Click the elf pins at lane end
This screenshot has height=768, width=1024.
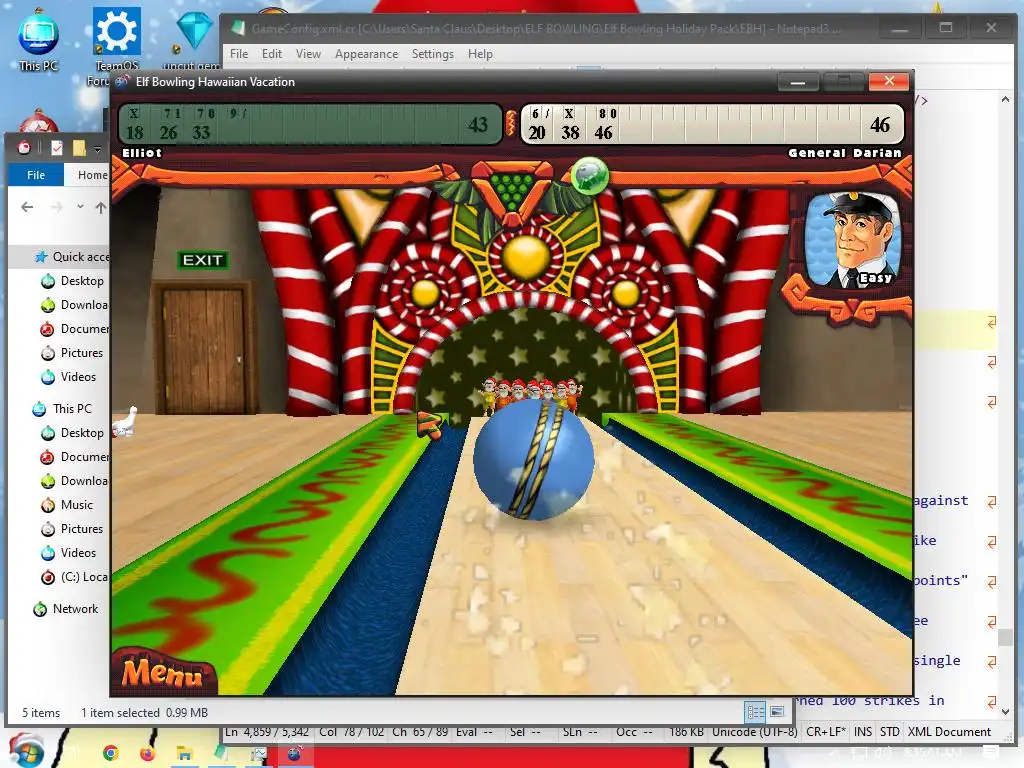531,395
